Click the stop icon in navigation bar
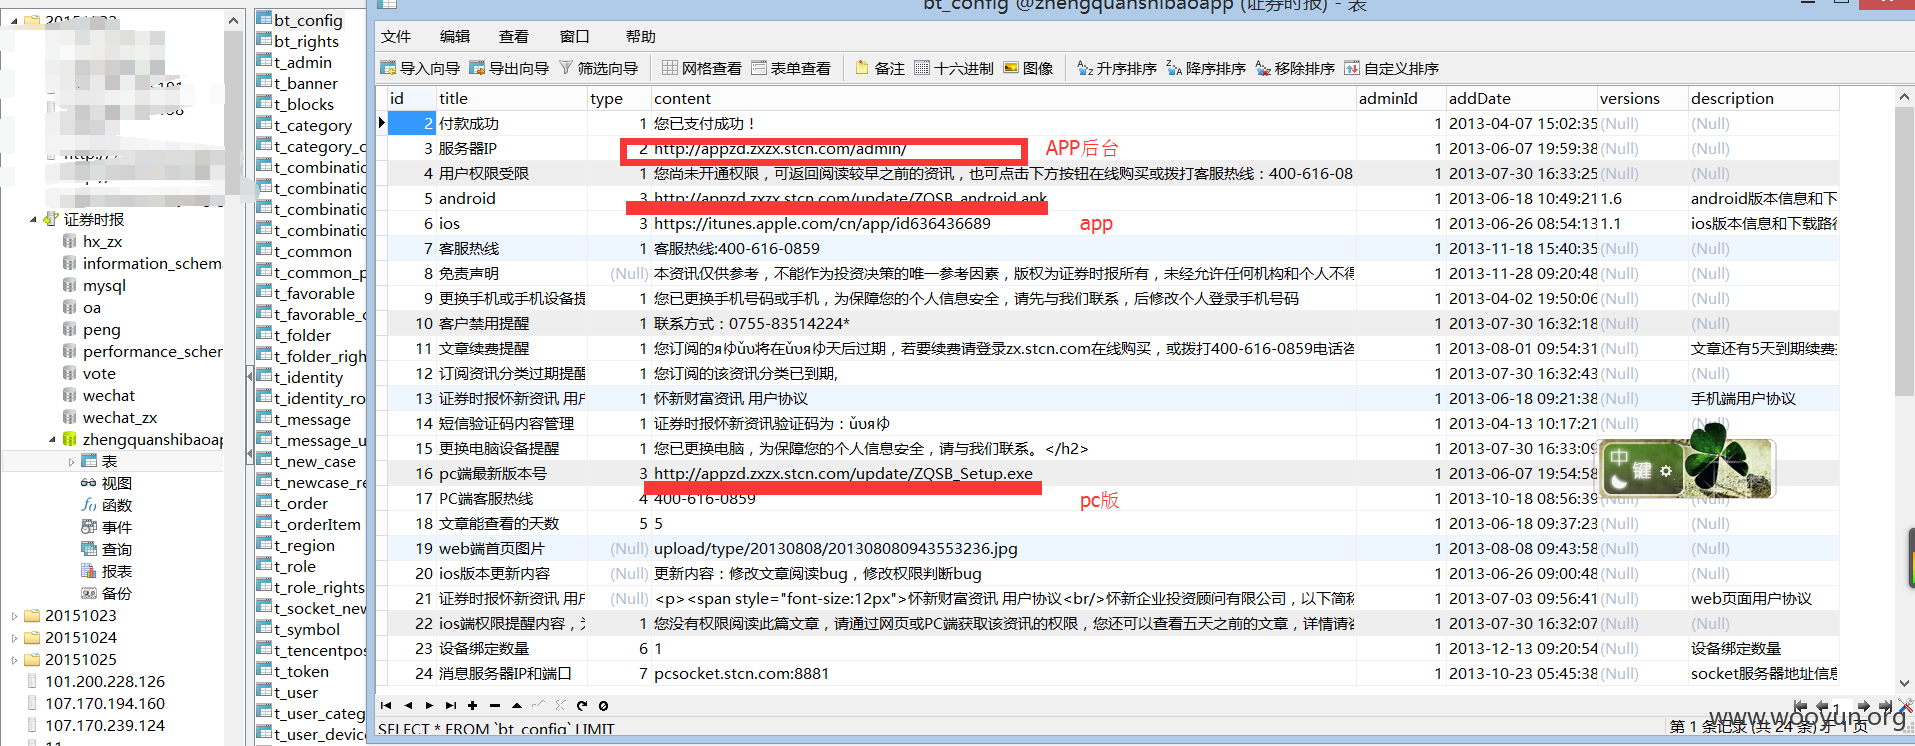1915x746 pixels. (x=603, y=705)
